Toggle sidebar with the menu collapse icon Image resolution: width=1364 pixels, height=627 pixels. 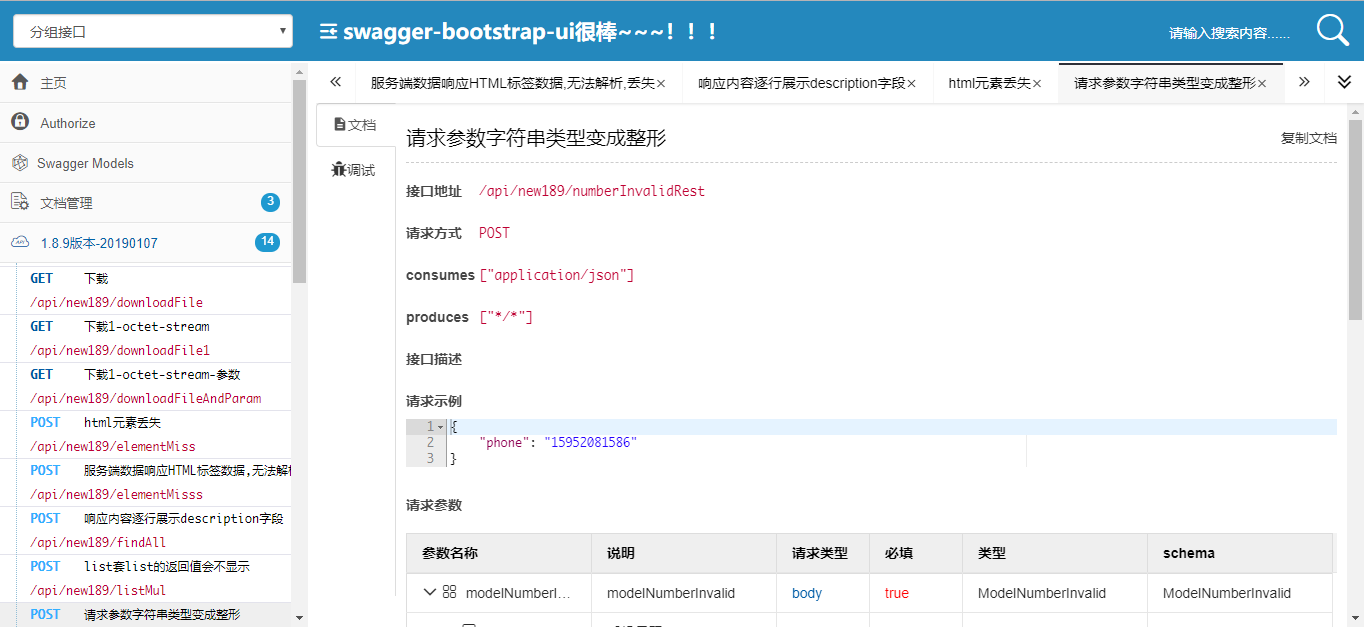328,32
